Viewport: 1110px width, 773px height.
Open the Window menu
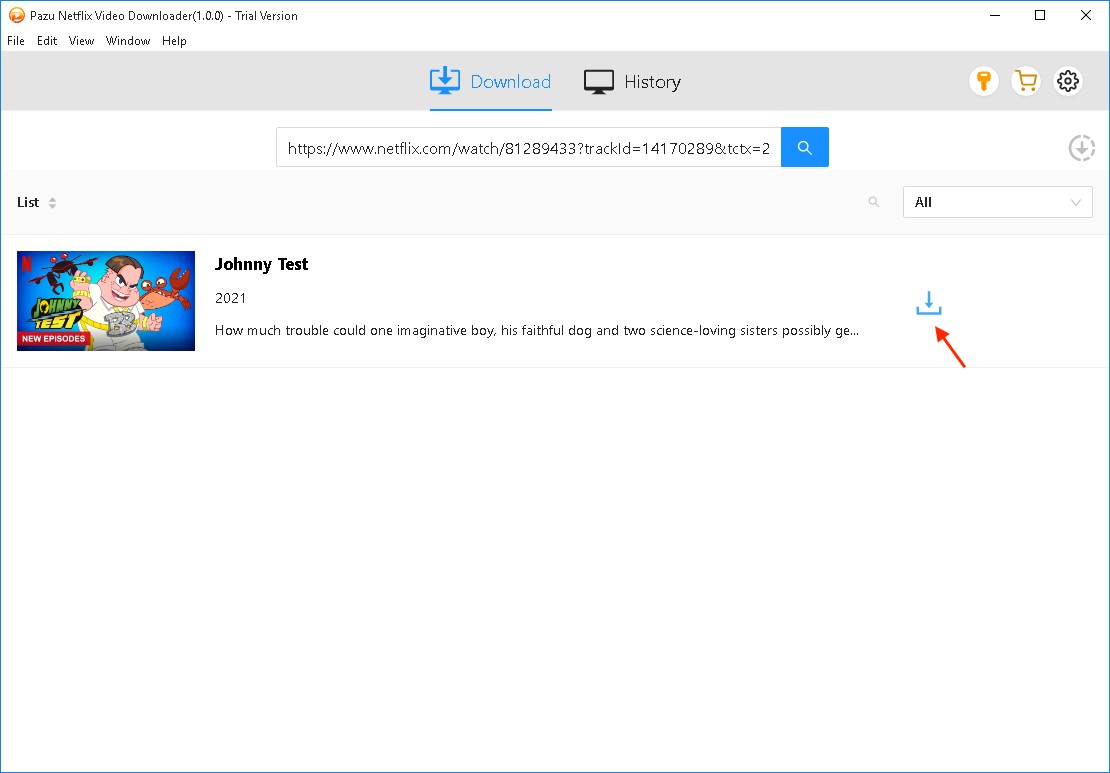coord(128,41)
